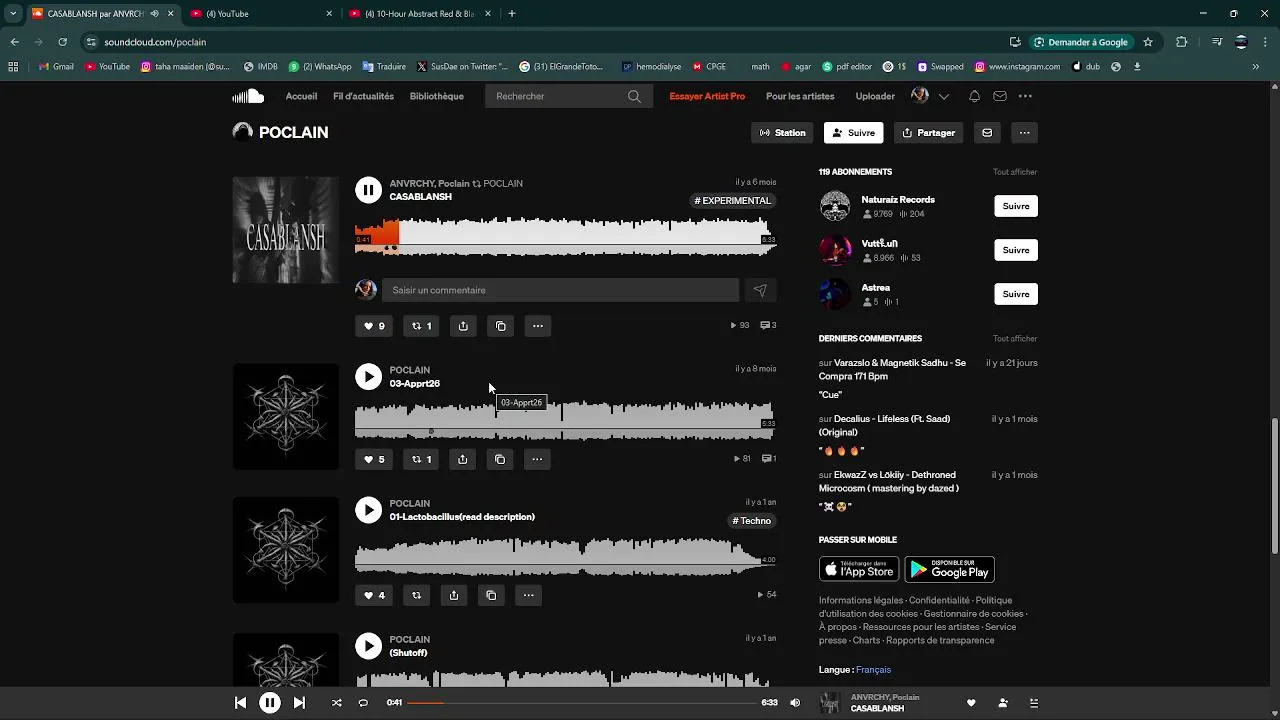Open Essayer Artist Pro link
The image size is (1280, 720).
coord(707,96)
